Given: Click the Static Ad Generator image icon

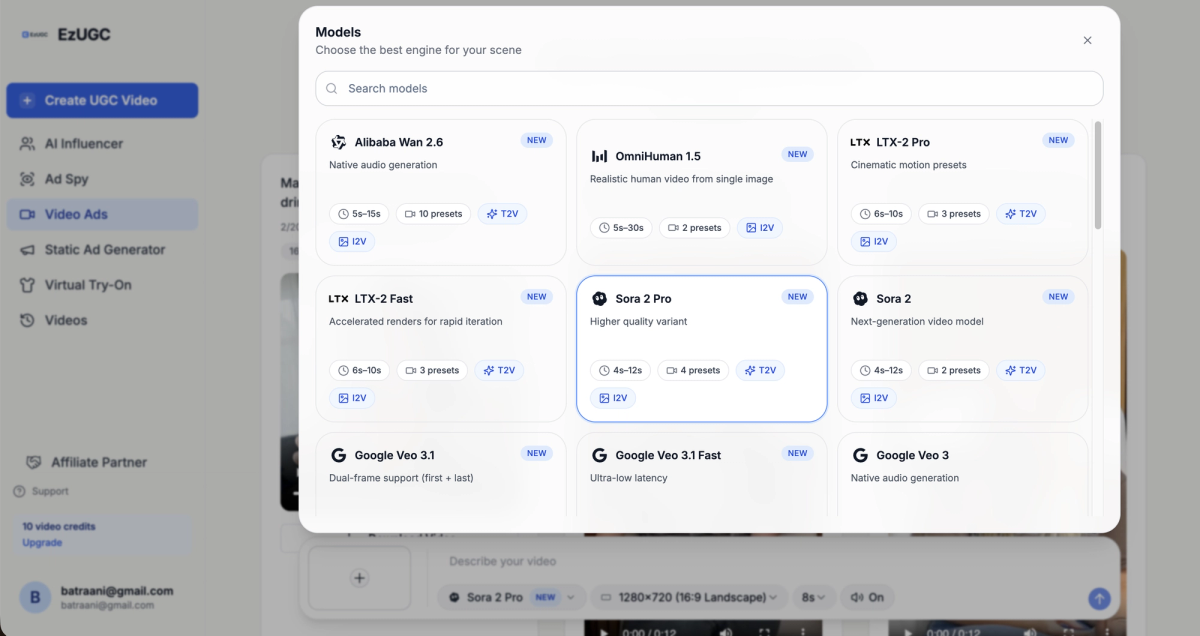Looking at the screenshot, I should point(27,249).
